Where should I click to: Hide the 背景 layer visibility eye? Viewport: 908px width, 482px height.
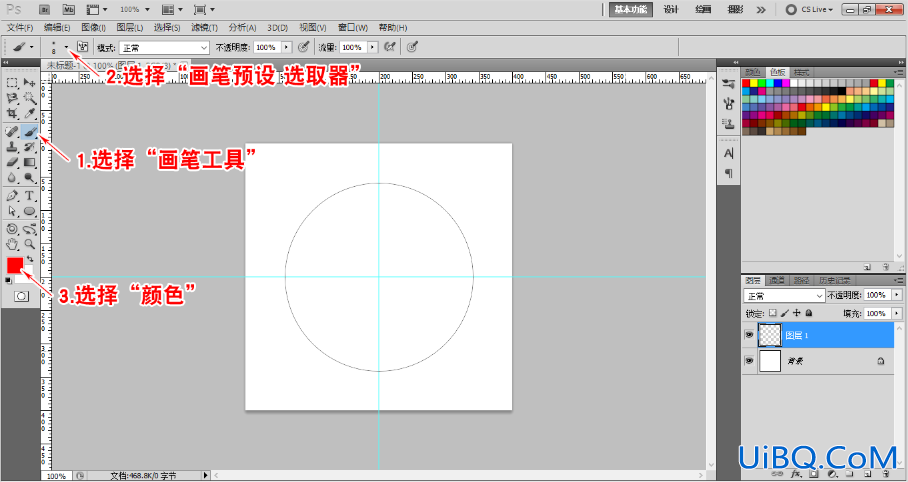pos(749,360)
